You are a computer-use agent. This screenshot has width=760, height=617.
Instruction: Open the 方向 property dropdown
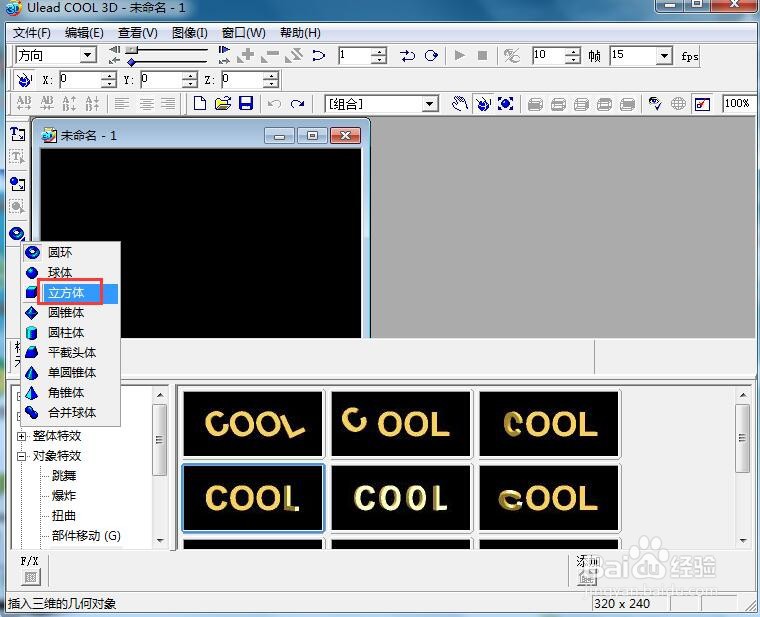tap(88, 55)
